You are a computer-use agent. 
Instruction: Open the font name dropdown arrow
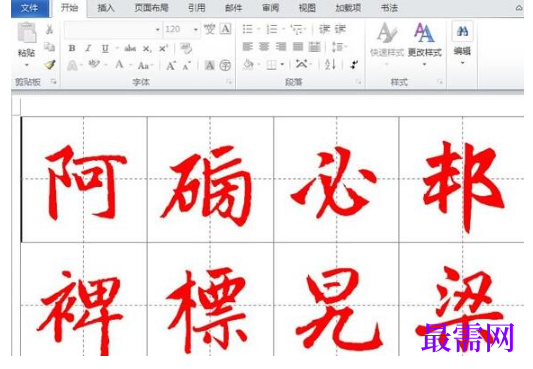click(x=158, y=30)
